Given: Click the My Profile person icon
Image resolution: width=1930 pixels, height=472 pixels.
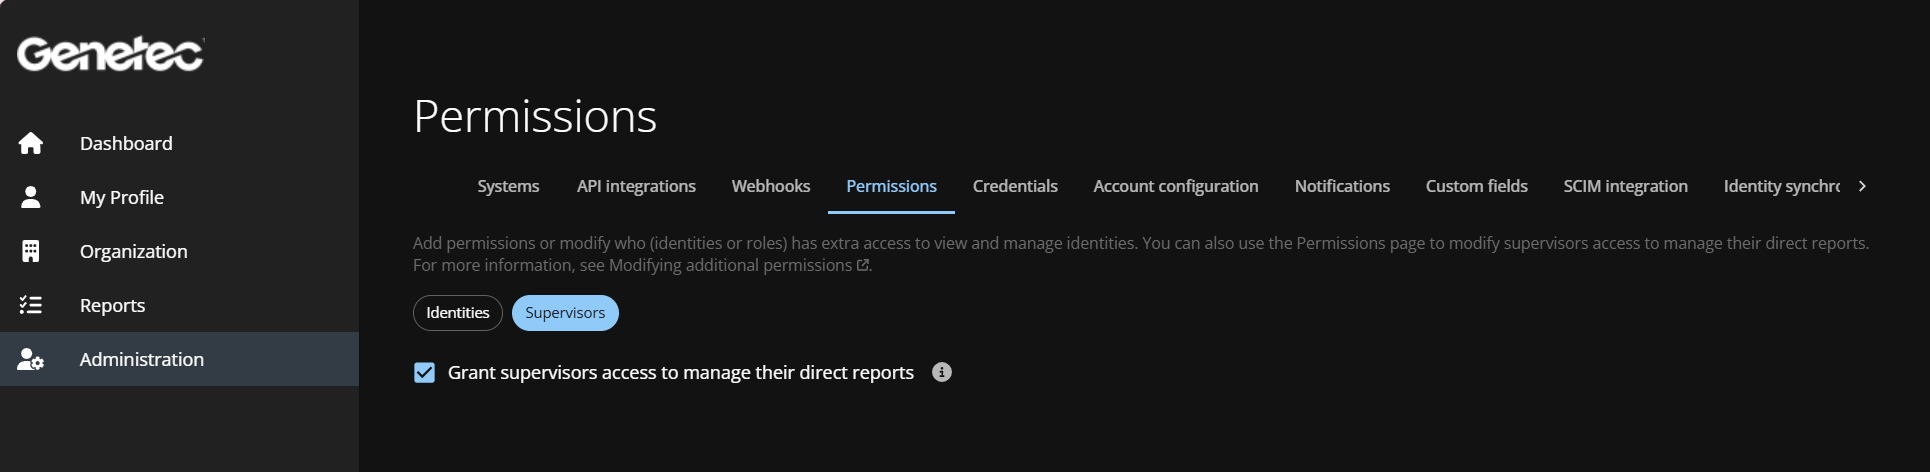Looking at the screenshot, I should [x=31, y=197].
